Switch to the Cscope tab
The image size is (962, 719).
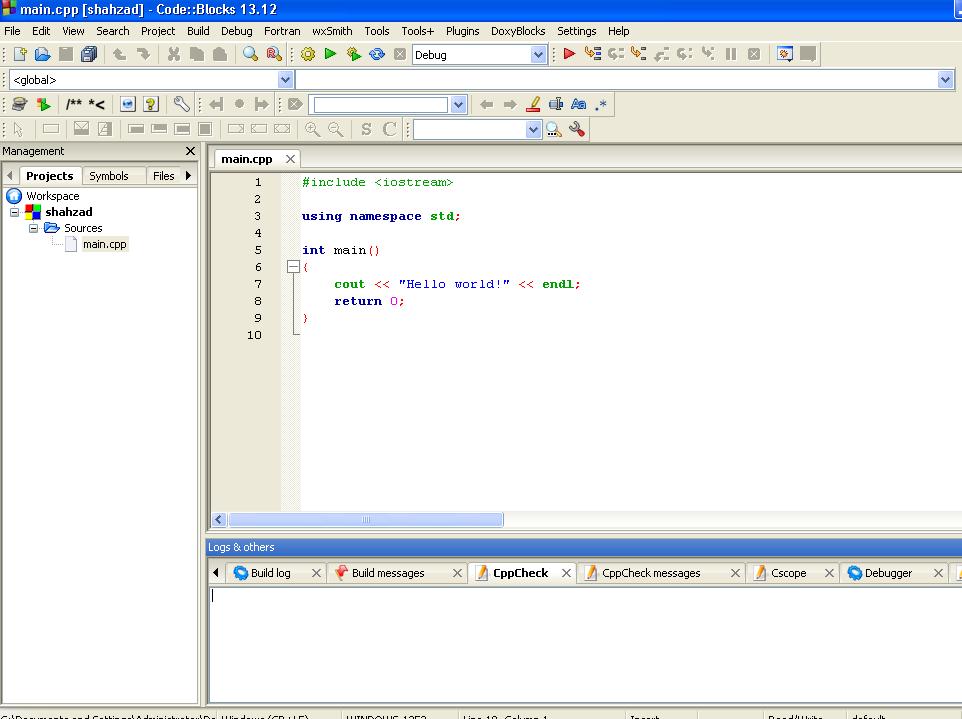click(x=788, y=573)
